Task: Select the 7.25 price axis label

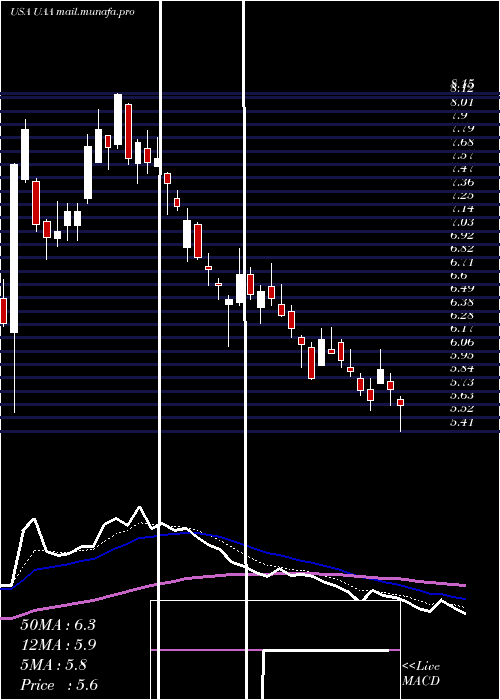Action: [462, 196]
